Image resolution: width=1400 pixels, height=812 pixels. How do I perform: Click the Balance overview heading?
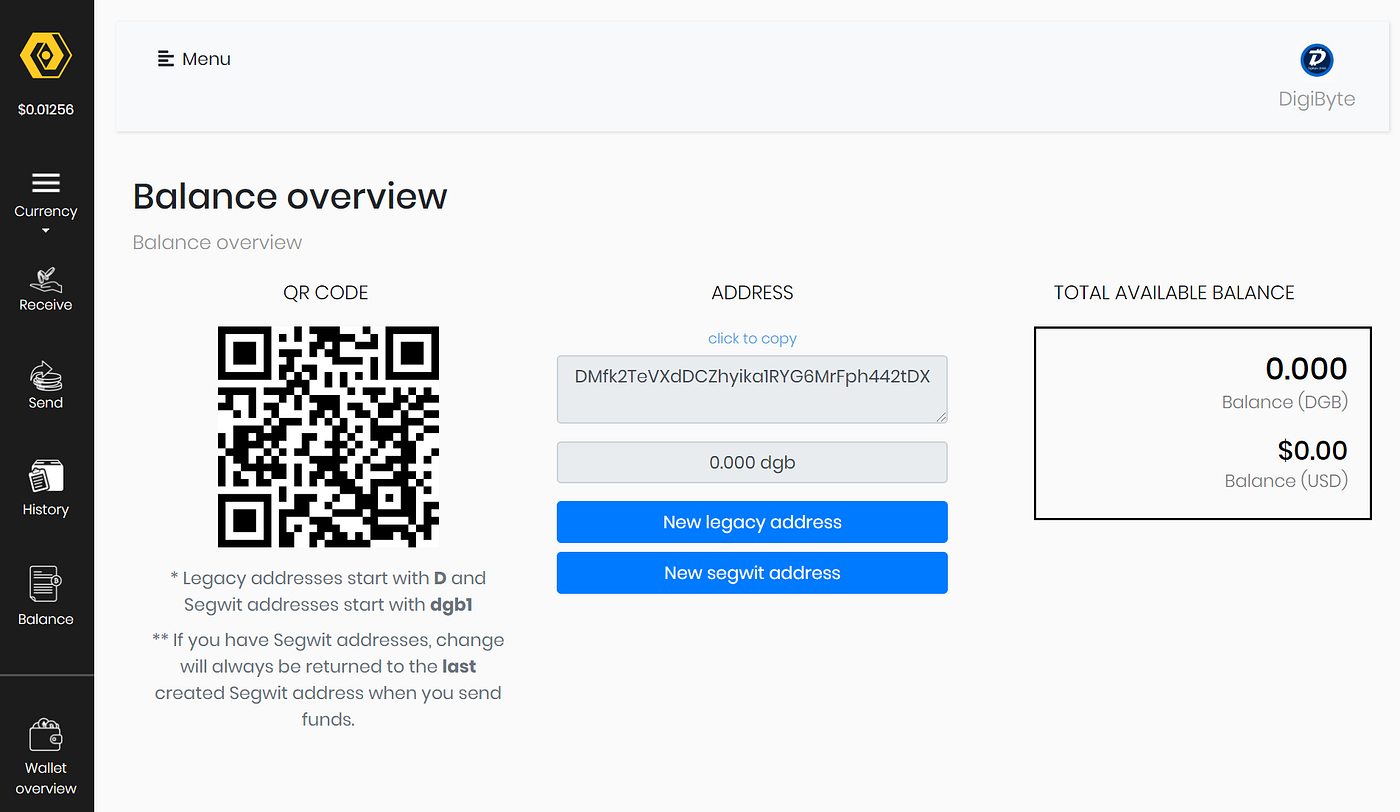click(x=290, y=196)
